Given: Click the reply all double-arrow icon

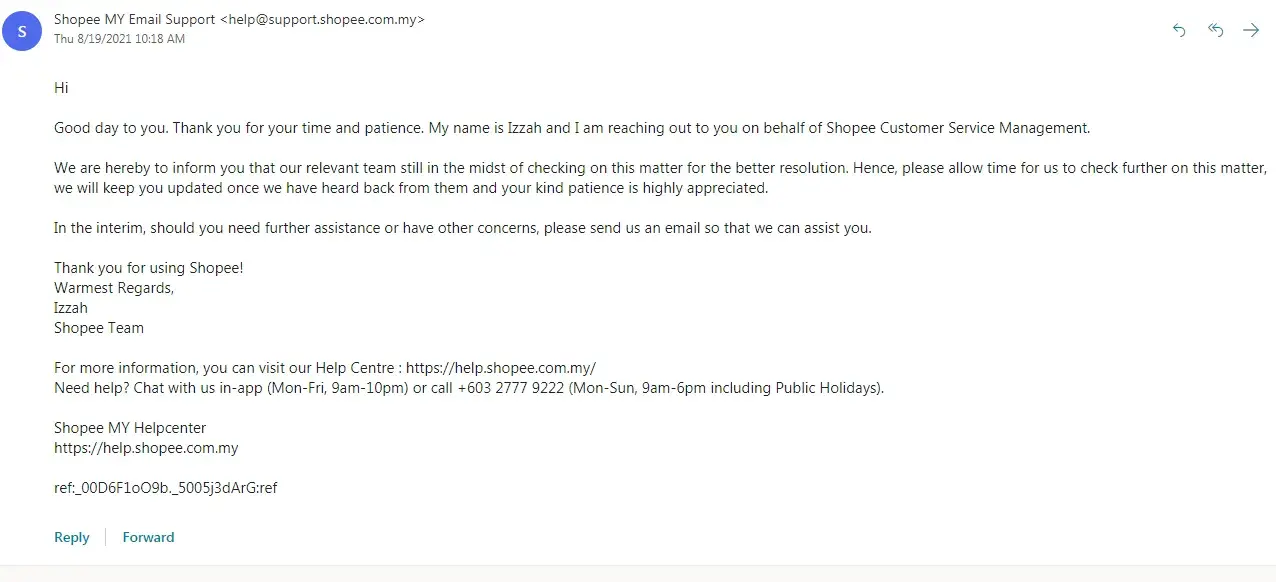Looking at the screenshot, I should [x=1216, y=31].
